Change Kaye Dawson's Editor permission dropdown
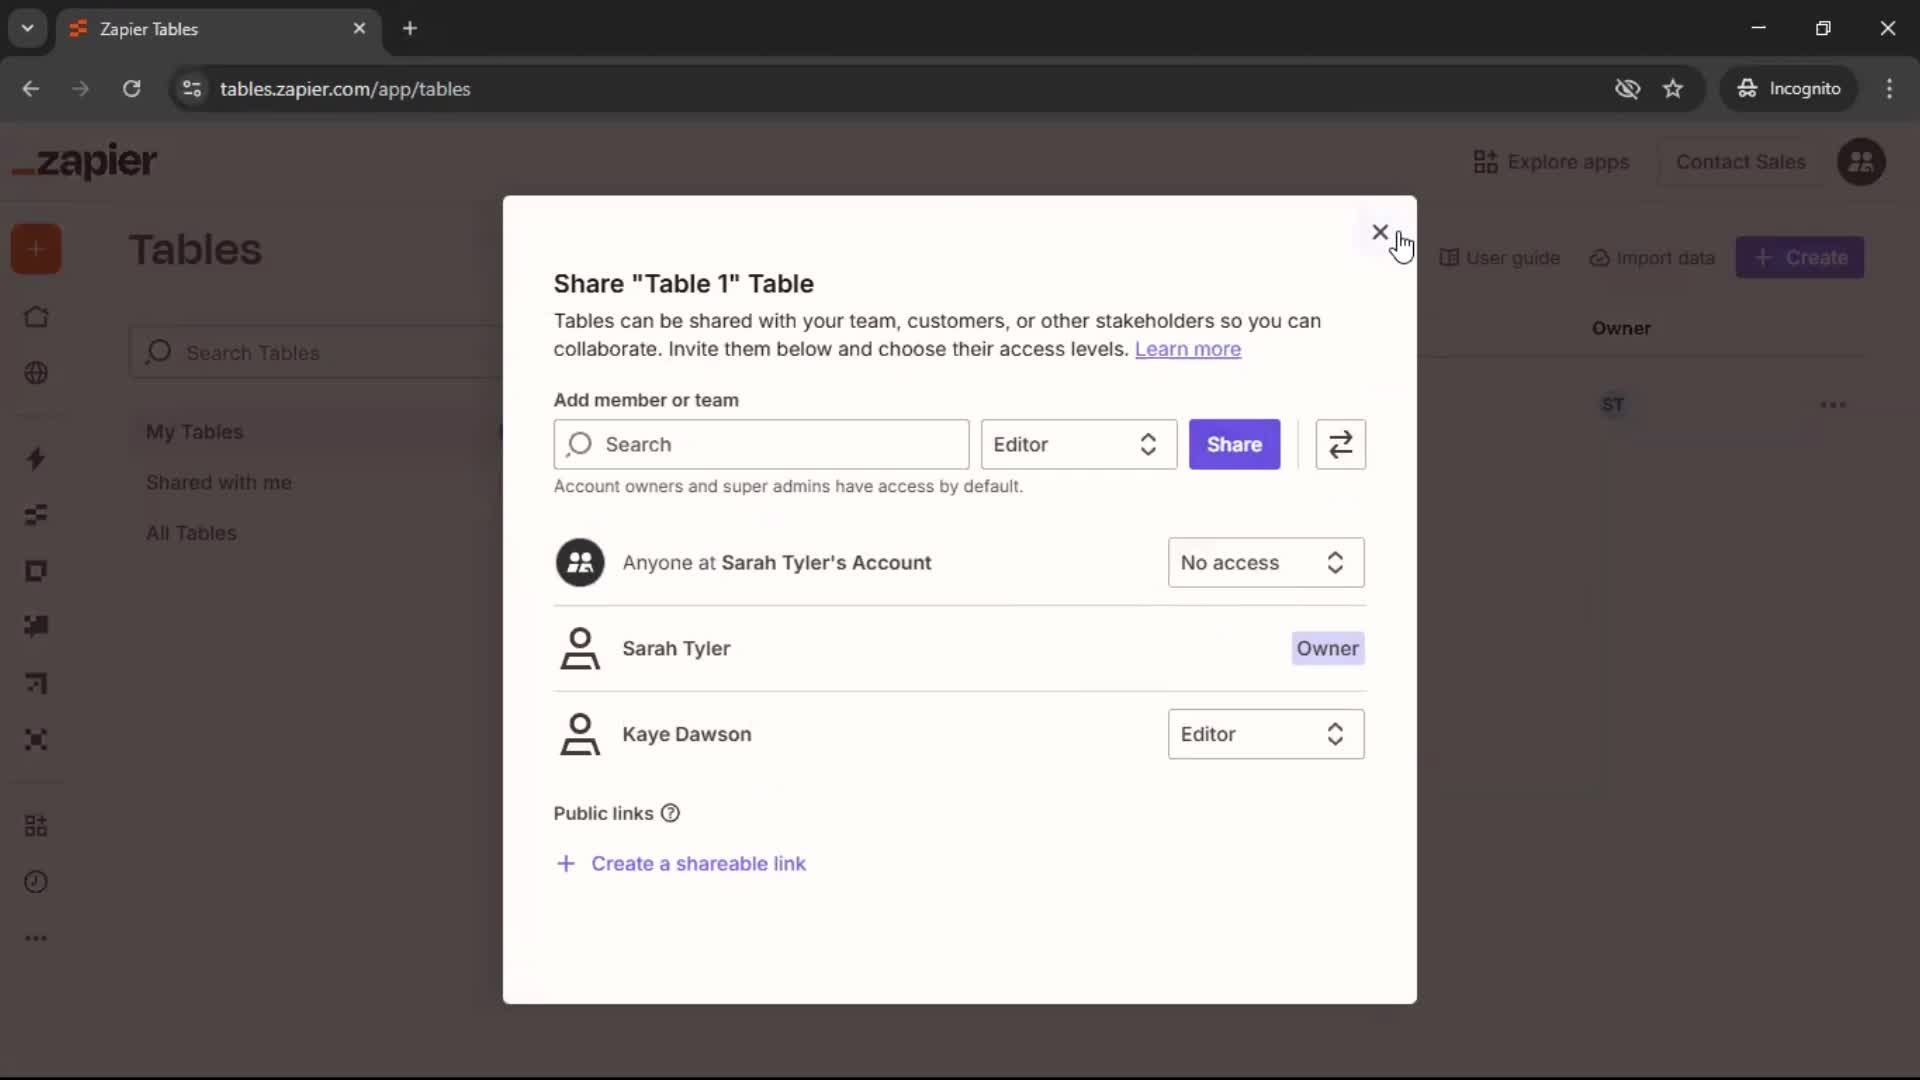Viewport: 1920px width, 1080px height. 1265,734
